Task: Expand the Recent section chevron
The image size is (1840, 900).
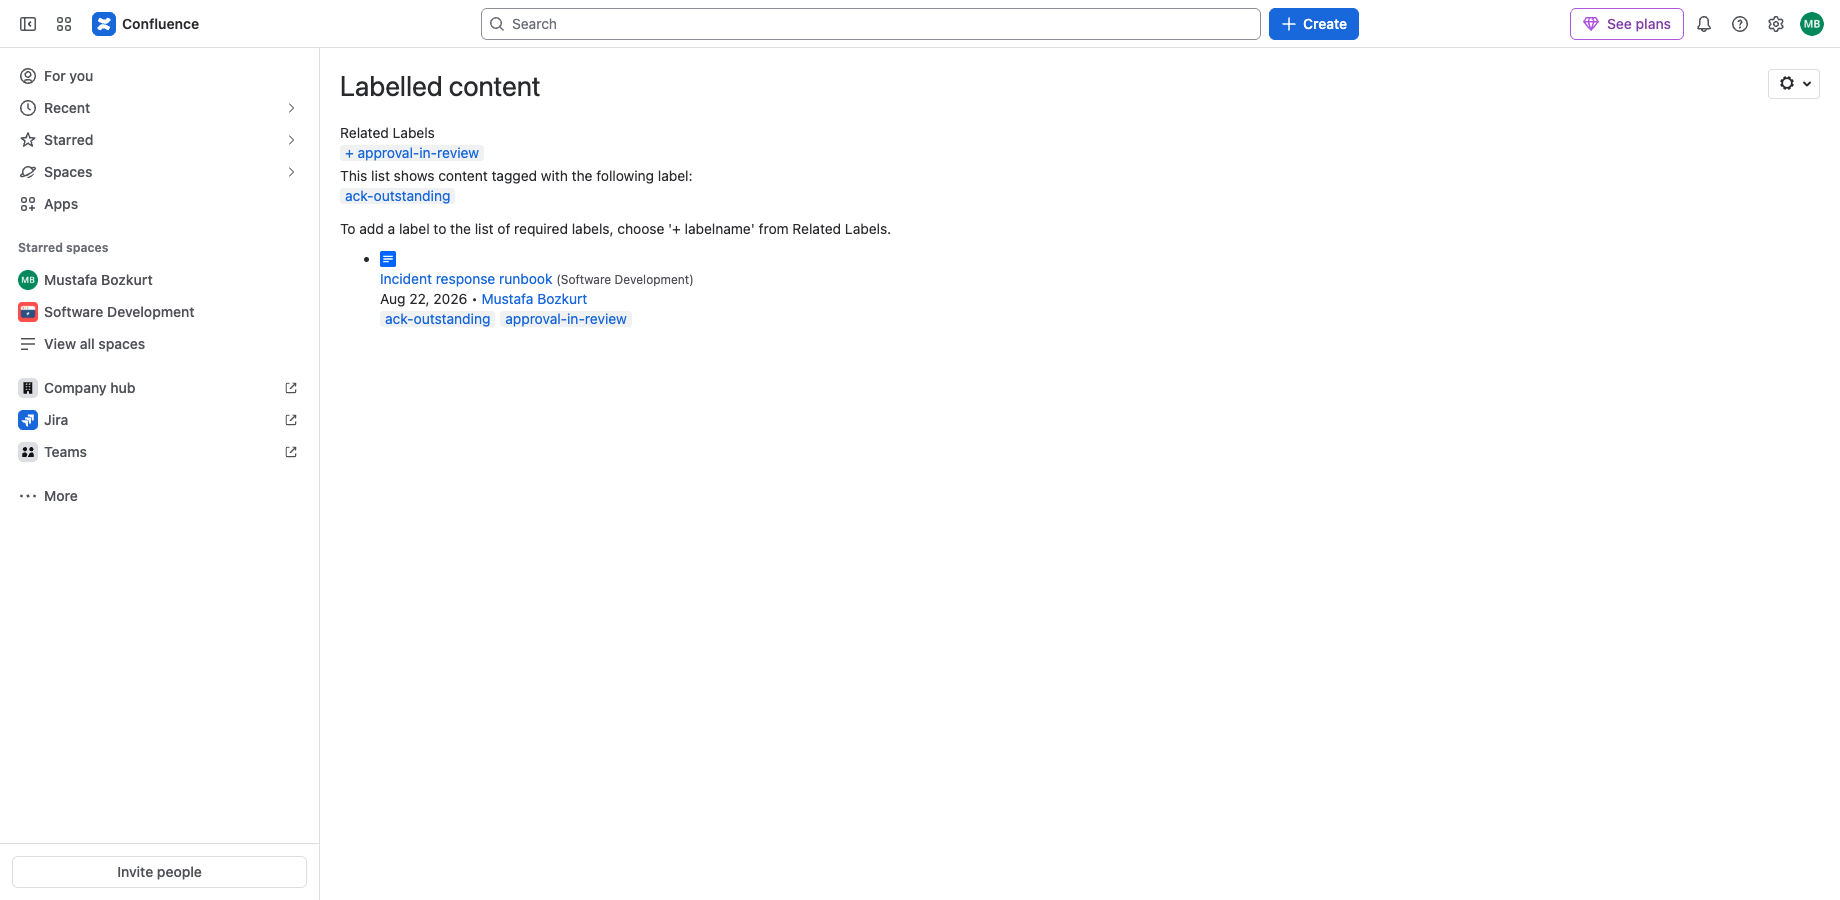Action: click(x=291, y=108)
